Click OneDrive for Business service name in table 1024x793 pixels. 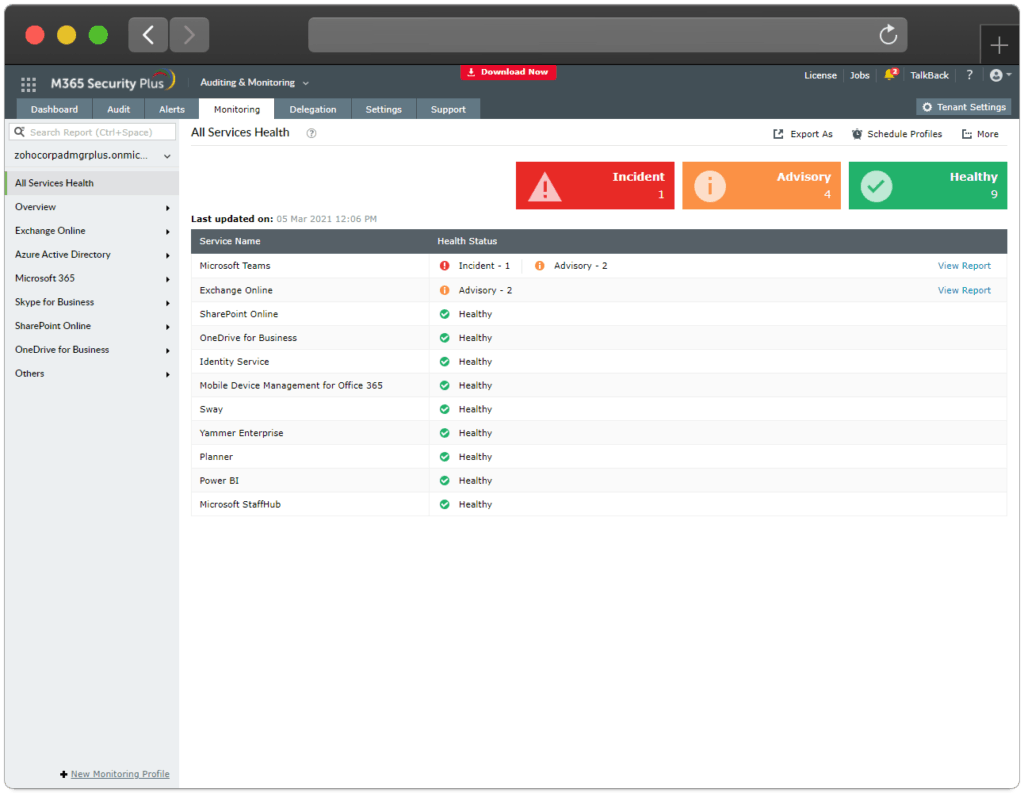[248, 338]
